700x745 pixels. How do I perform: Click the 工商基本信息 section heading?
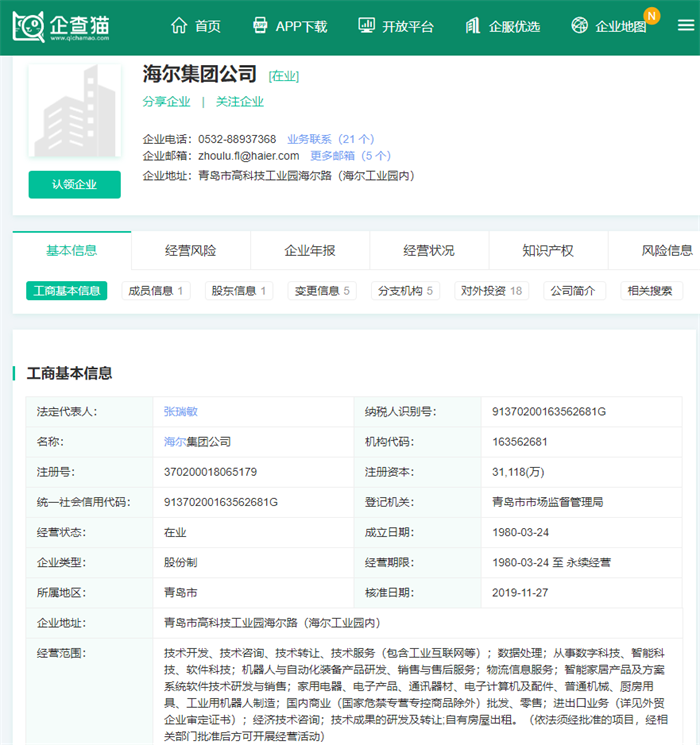(x=69, y=373)
